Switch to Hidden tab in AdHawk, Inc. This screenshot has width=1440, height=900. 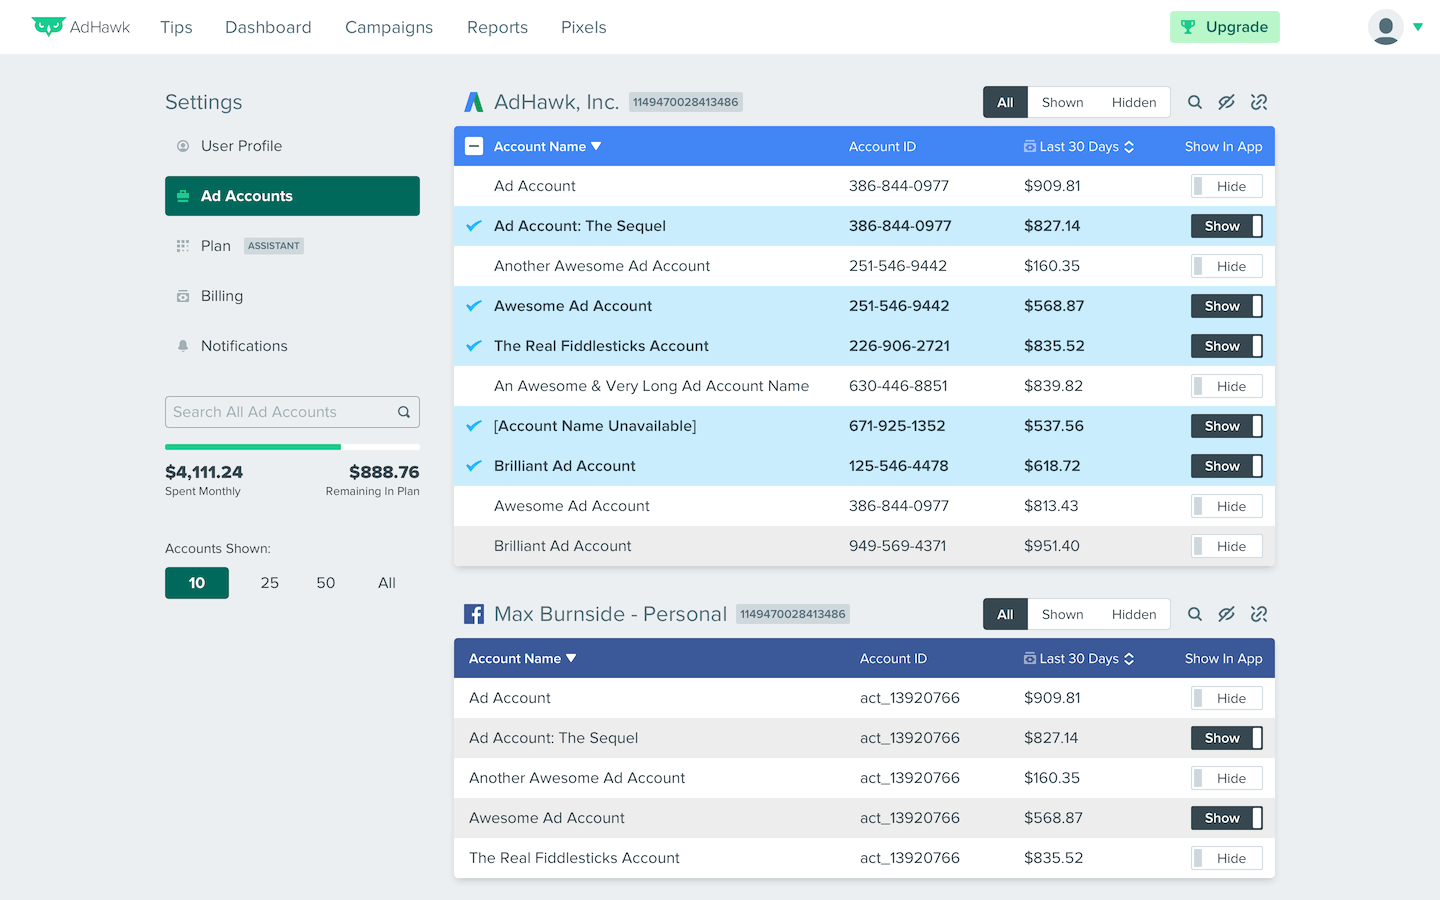coord(1133,102)
